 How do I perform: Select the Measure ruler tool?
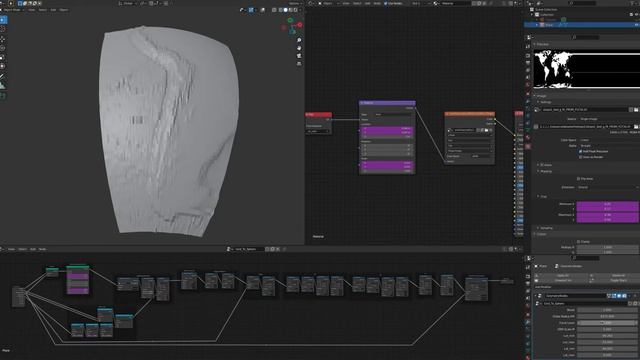tap(2, 86)
